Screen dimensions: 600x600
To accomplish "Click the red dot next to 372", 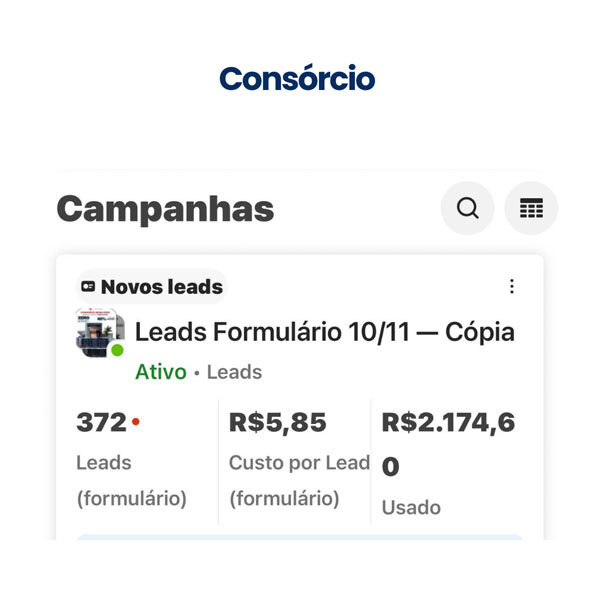I will [x=136, y=422].
